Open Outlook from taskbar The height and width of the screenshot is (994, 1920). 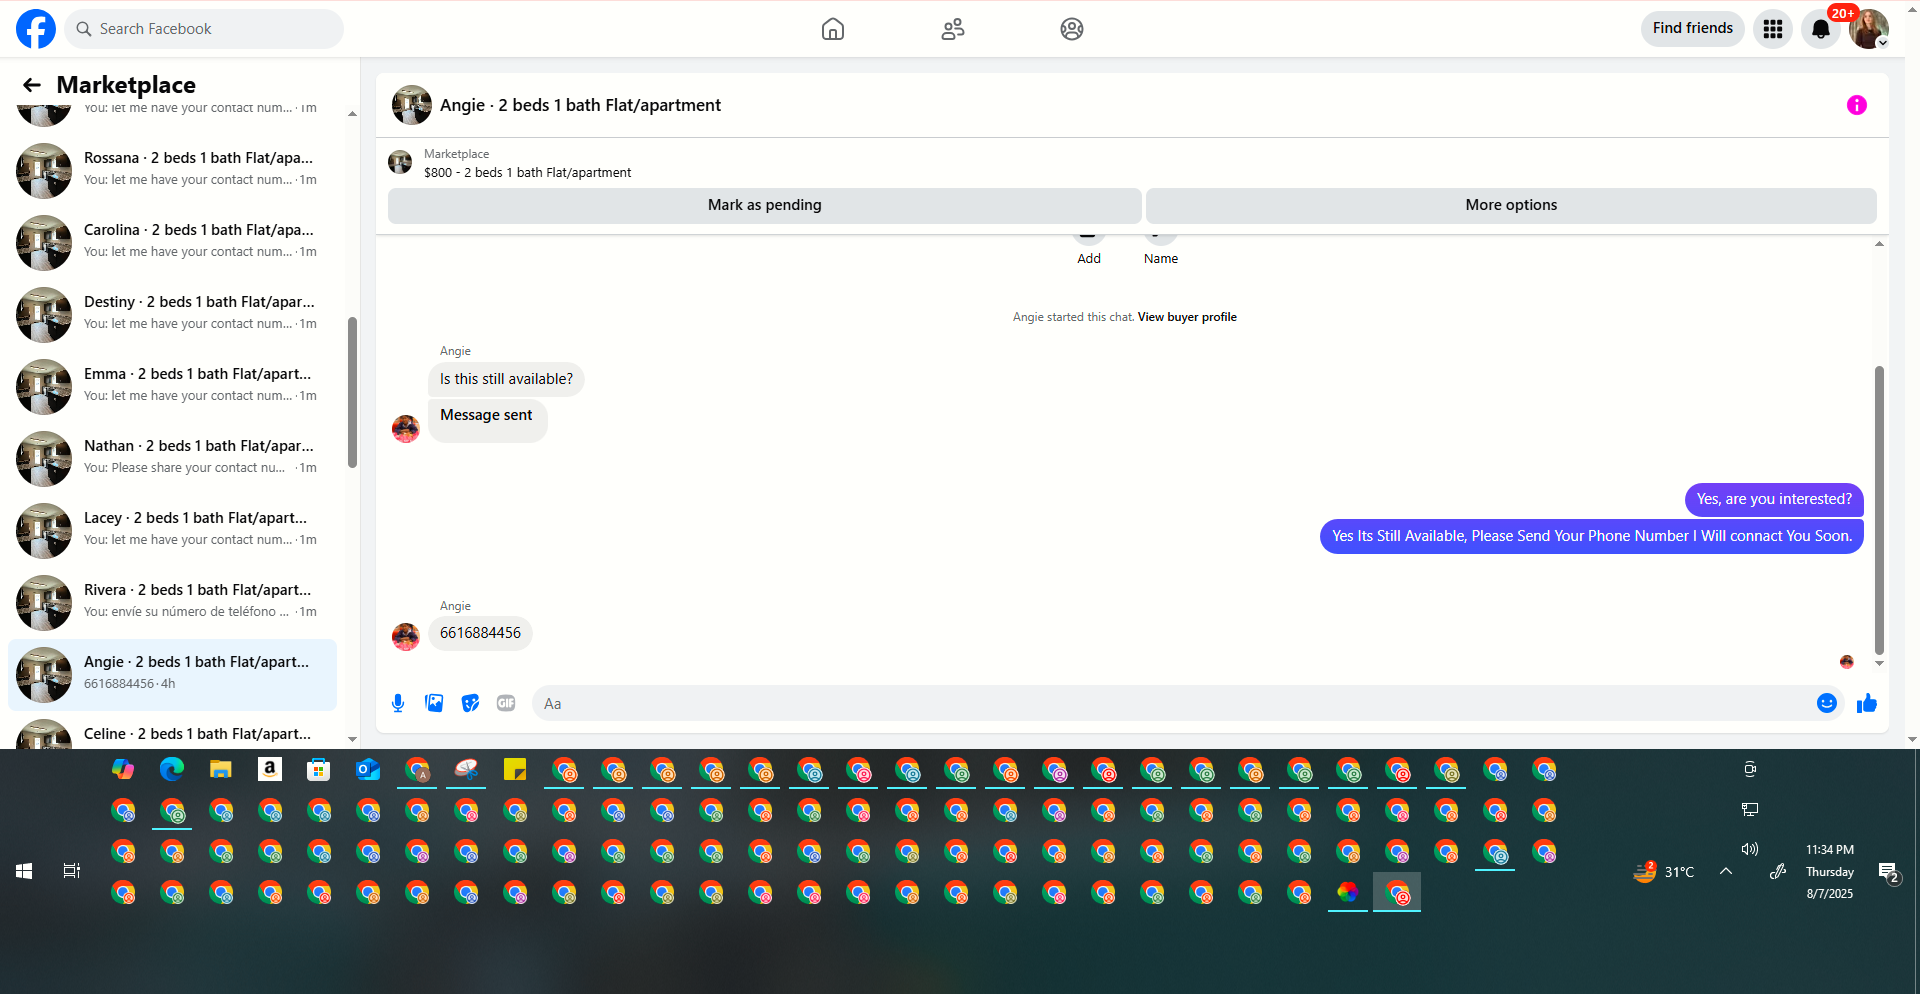pyautogui.click(x=368, y=769)
